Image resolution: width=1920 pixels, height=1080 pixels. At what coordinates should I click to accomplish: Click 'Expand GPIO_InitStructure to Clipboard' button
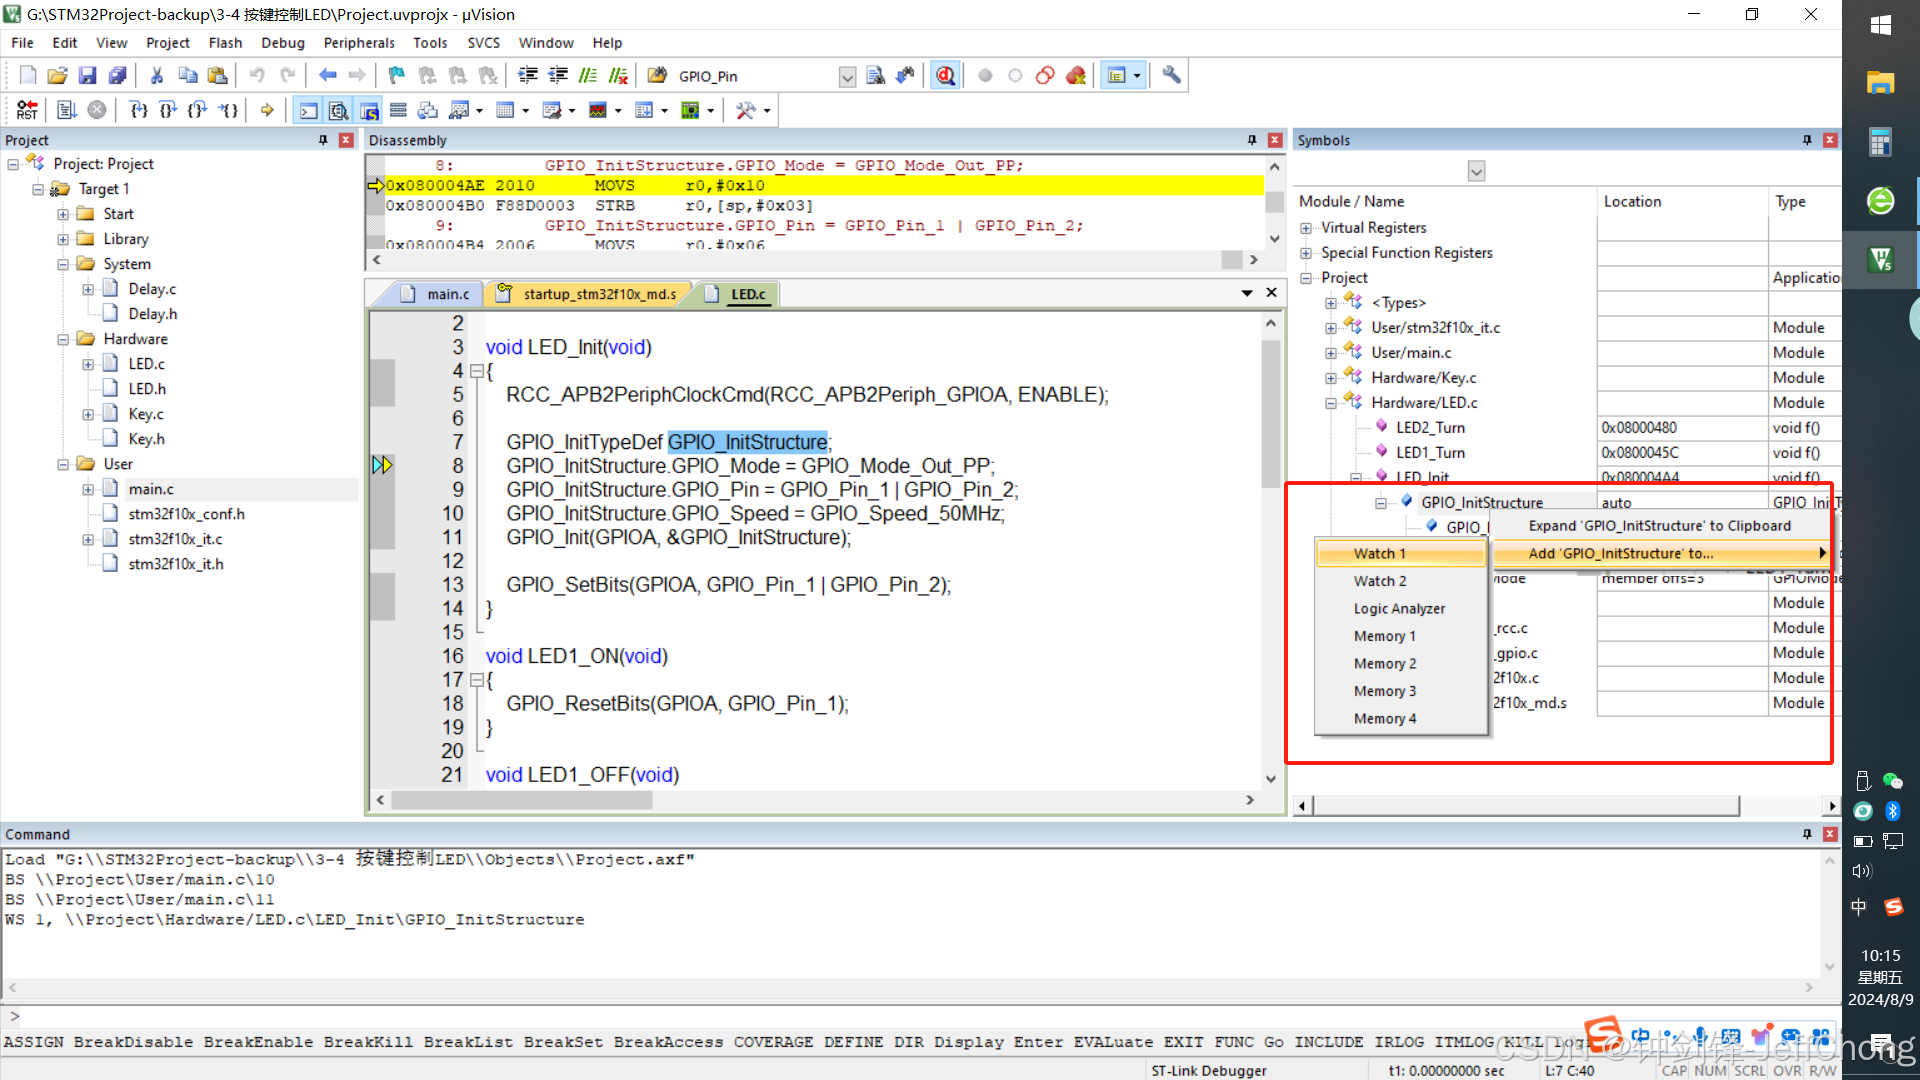coord(1660,525)
